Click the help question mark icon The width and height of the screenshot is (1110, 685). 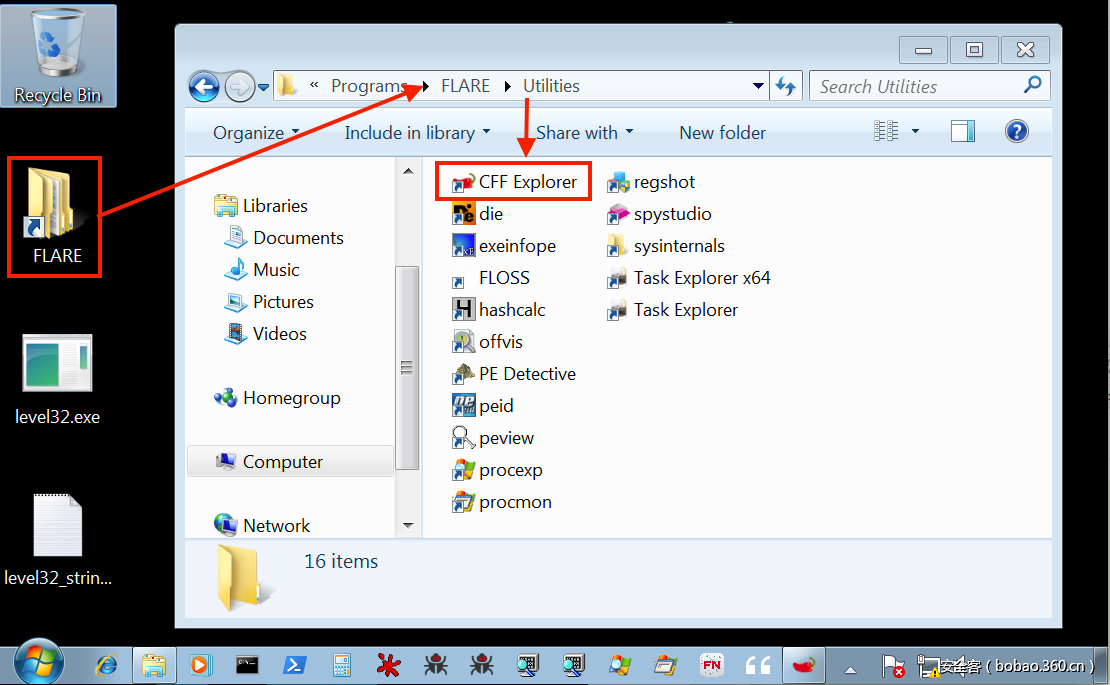tap(1016, 131)
